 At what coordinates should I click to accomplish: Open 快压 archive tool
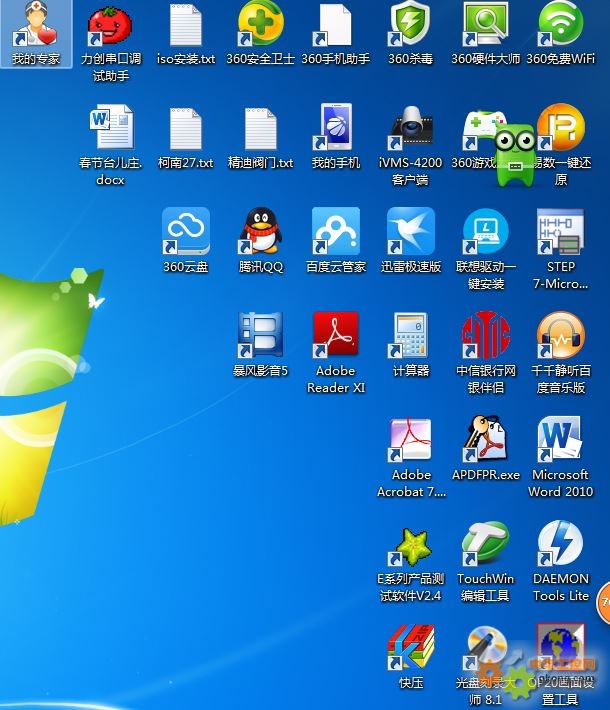tap(411, 648)
